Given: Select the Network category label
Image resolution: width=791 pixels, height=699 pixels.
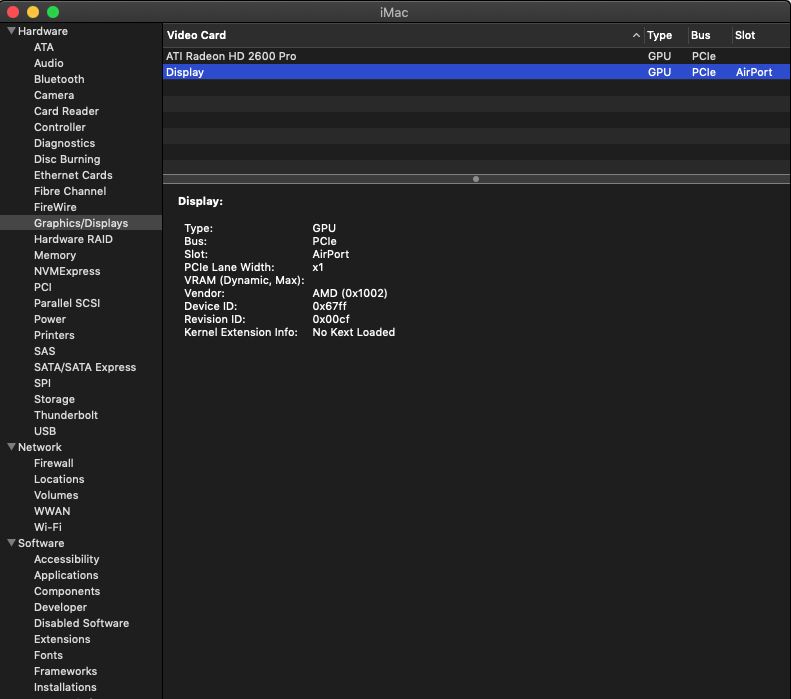Looking at the screenshot, I should 40,447.
